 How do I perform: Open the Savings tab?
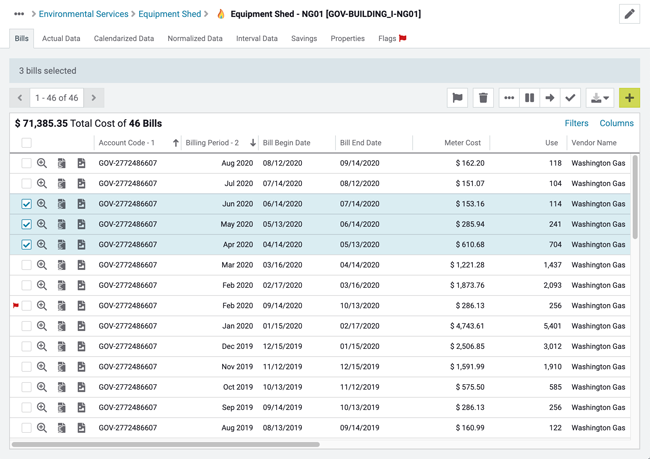[x=304, y=38]
